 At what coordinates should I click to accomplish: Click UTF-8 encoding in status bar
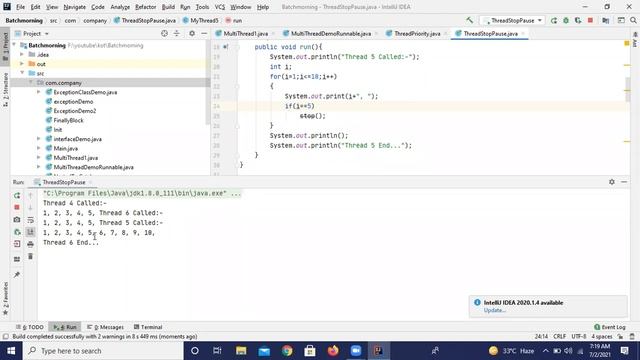[x=579, y=337]
